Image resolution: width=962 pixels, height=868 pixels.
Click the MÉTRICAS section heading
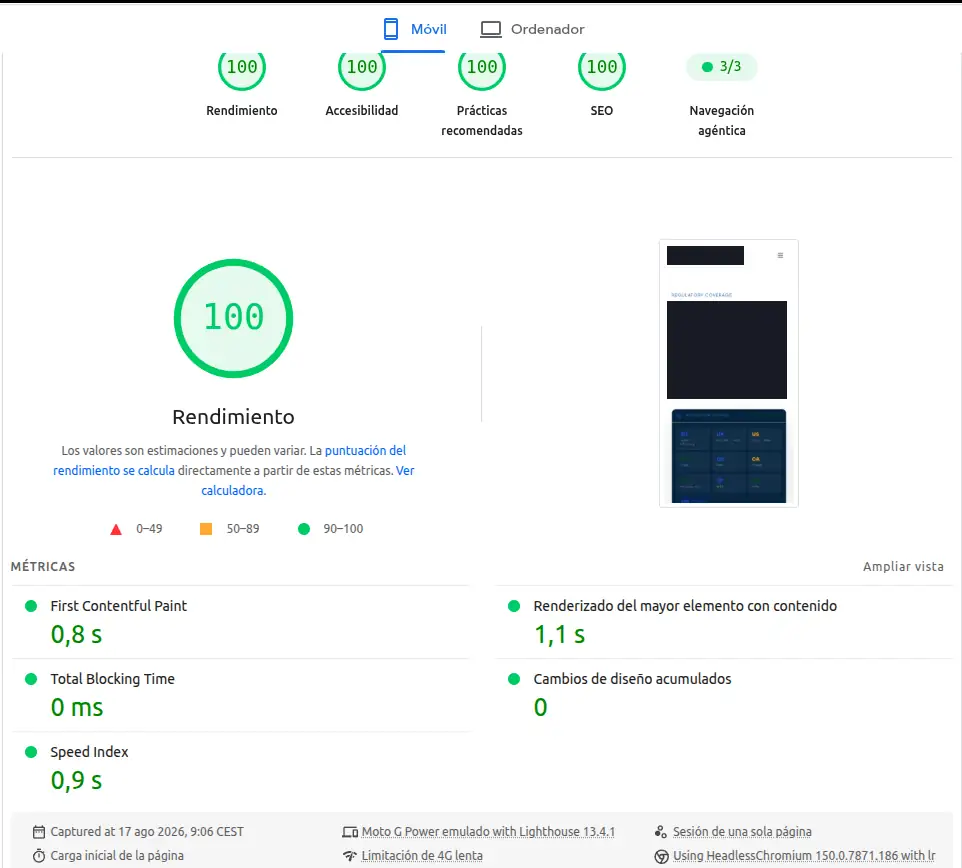[43, 567]
